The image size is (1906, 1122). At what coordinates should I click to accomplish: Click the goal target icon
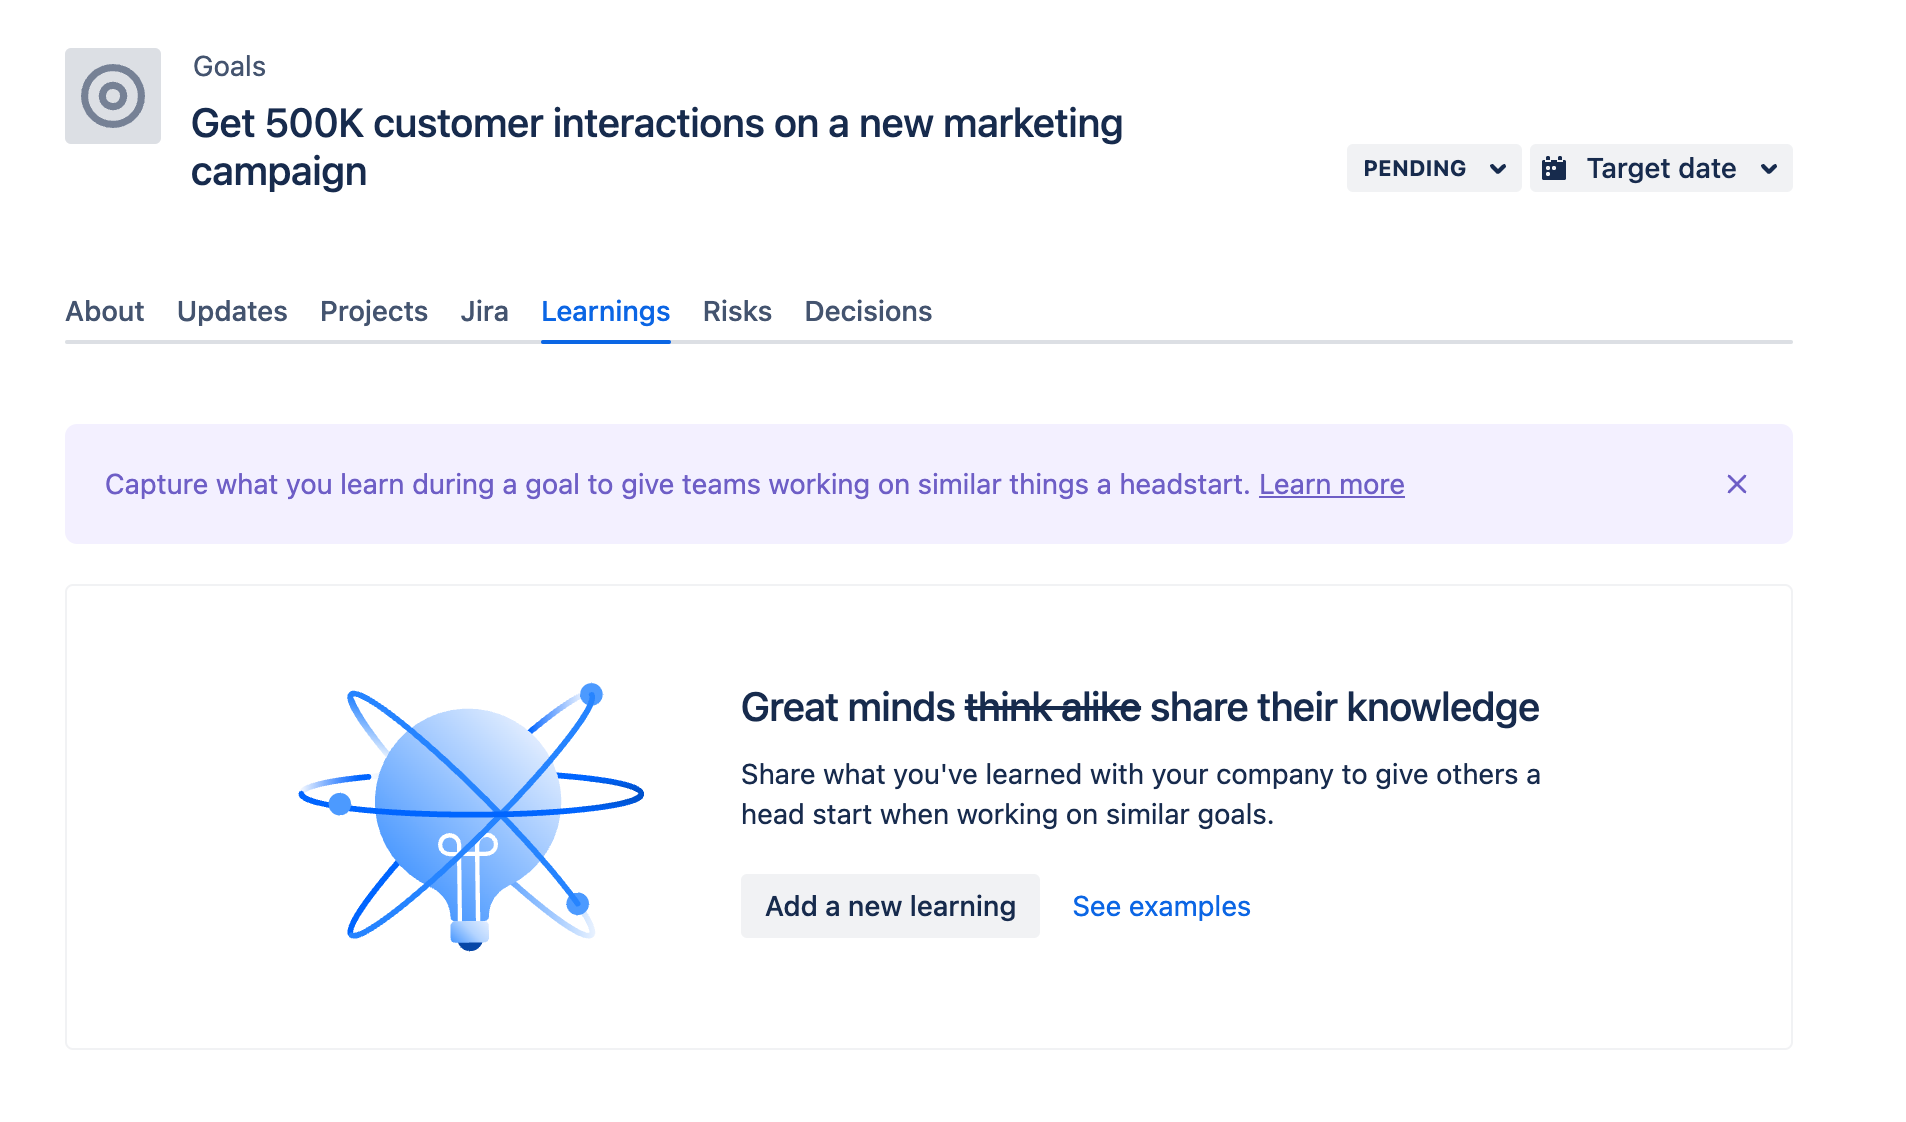coord(113,96)
